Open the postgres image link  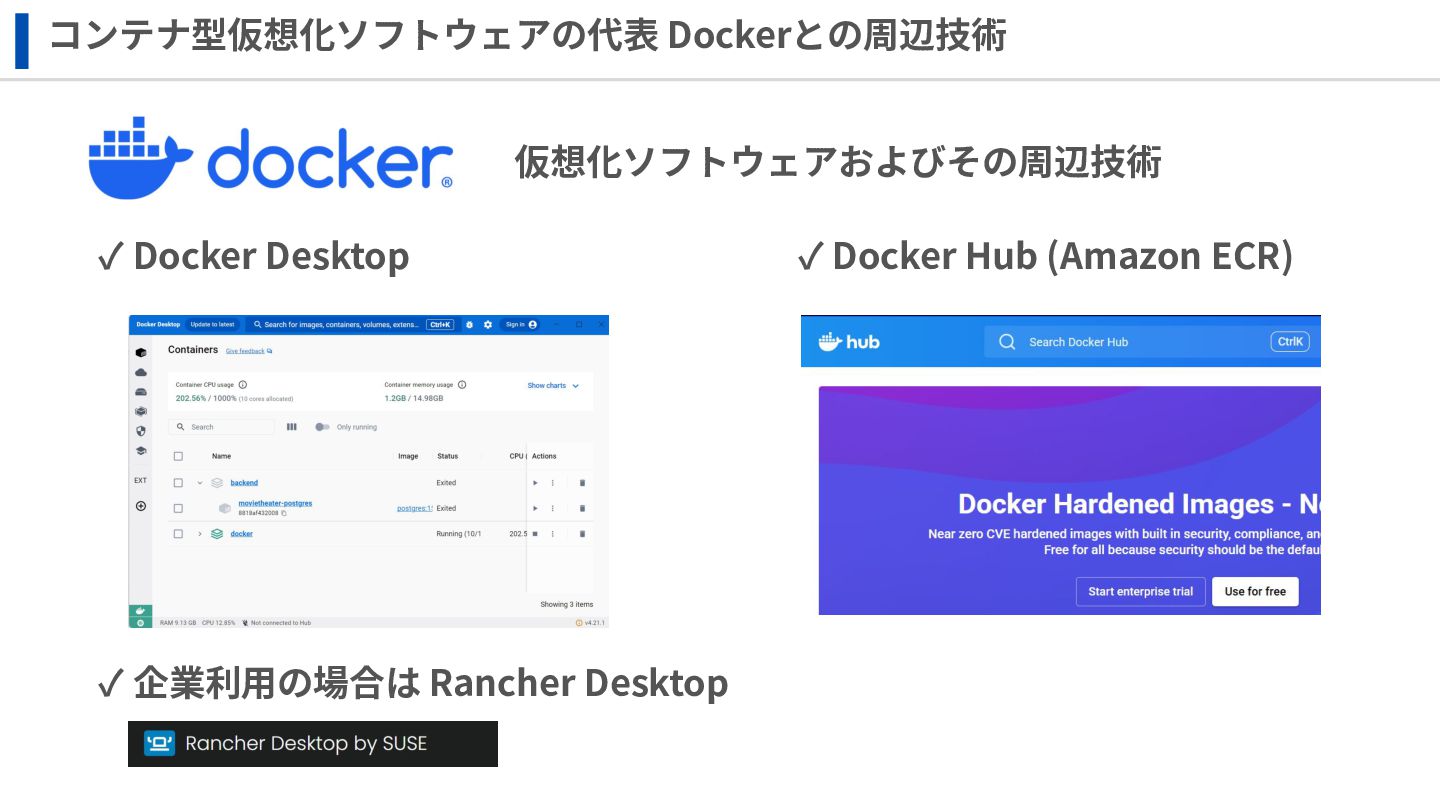pos(415,508)
